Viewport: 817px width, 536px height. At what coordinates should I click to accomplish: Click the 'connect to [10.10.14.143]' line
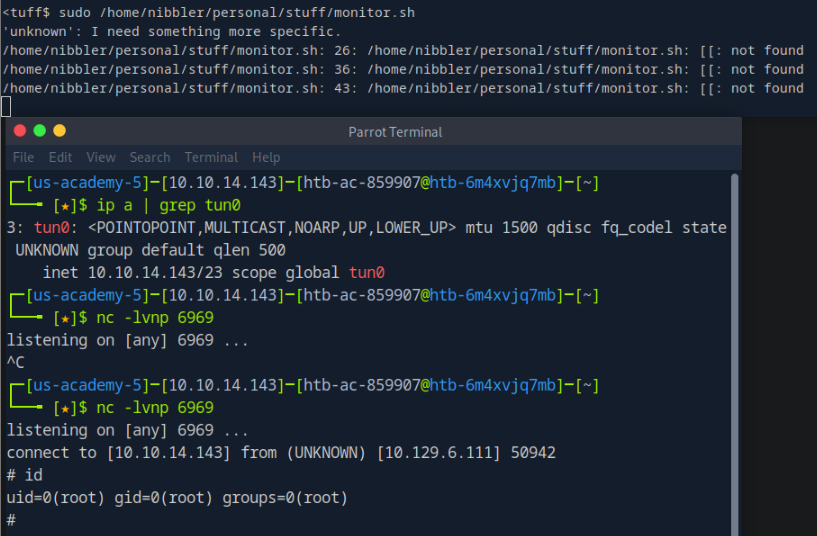click(x=281, y=453)
